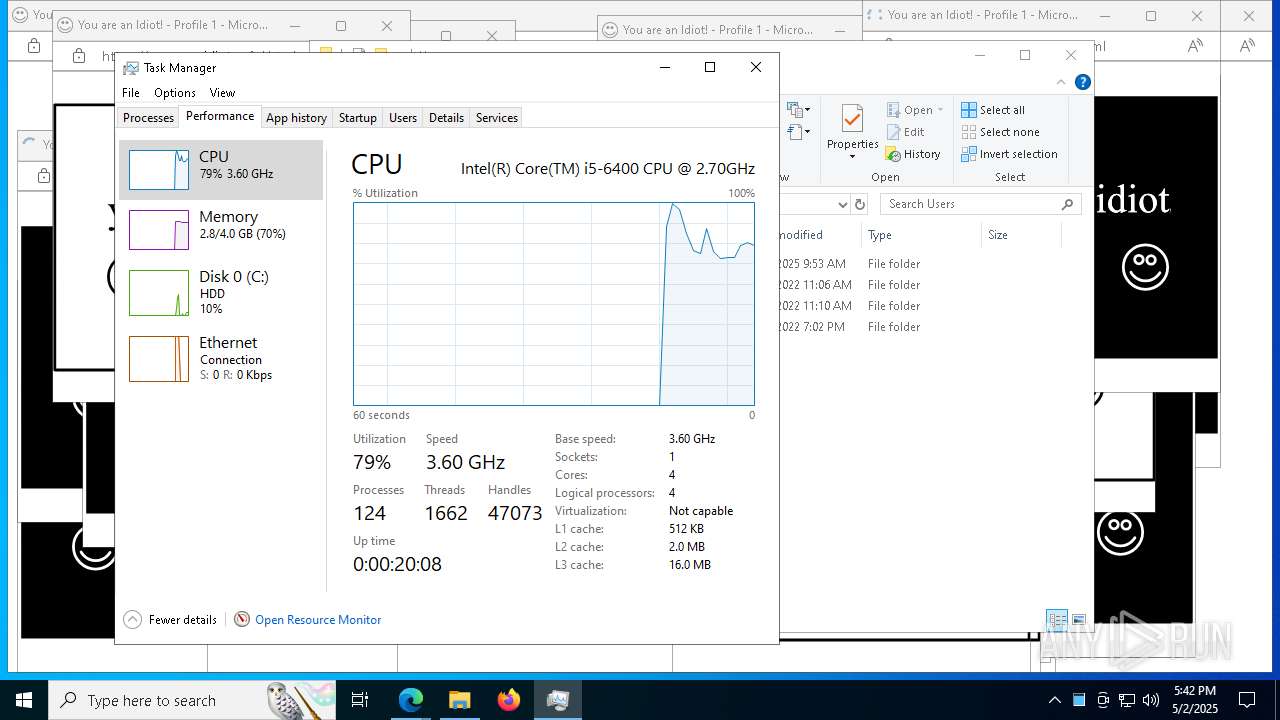
Task: Select the Memory thumbnail graph in sidebar
Action: [x=159, y=230]
